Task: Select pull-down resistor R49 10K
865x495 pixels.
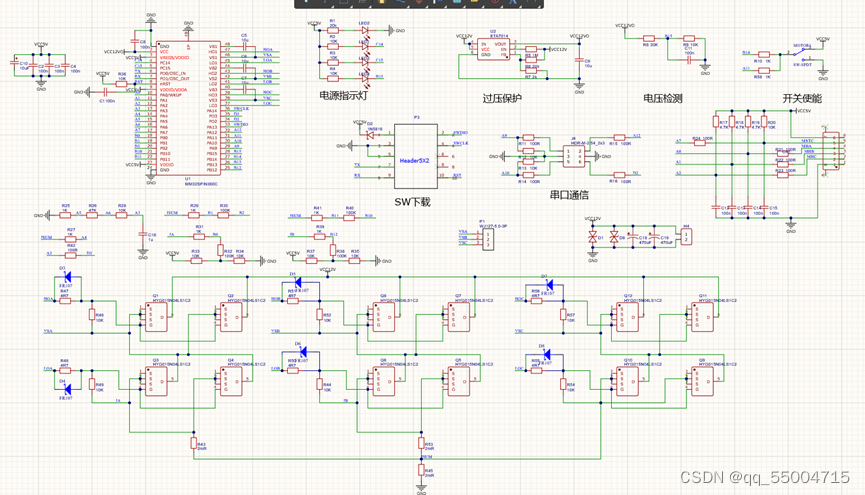Action: [92, 384]
